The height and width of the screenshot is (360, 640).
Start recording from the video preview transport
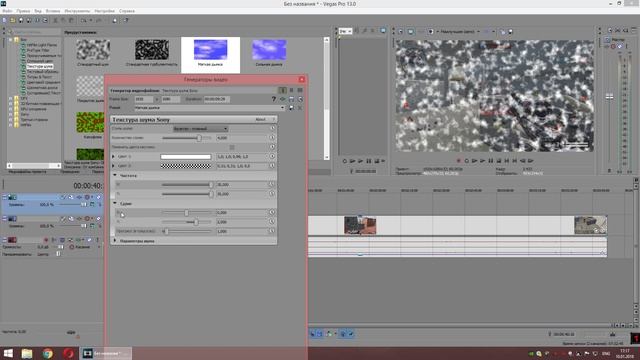pyautogui.click(x=459, y=161)
